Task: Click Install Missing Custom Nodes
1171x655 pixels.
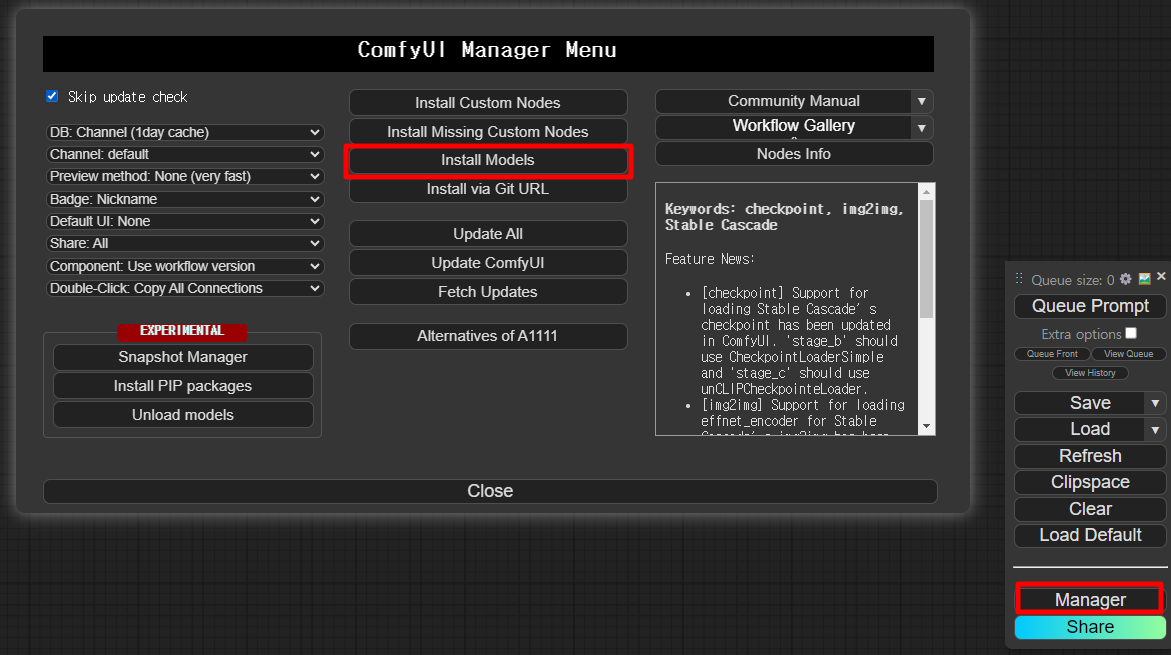Action: pos(488,132)
